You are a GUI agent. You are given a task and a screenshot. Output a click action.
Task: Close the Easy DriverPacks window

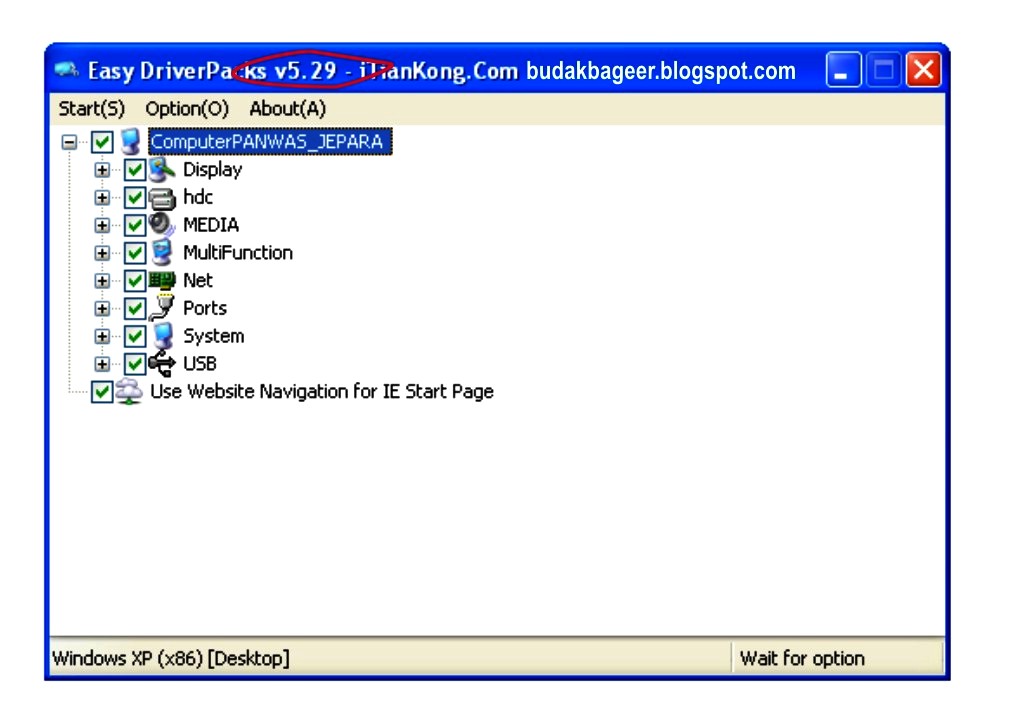pyautogui.click(x=923, y=69)
